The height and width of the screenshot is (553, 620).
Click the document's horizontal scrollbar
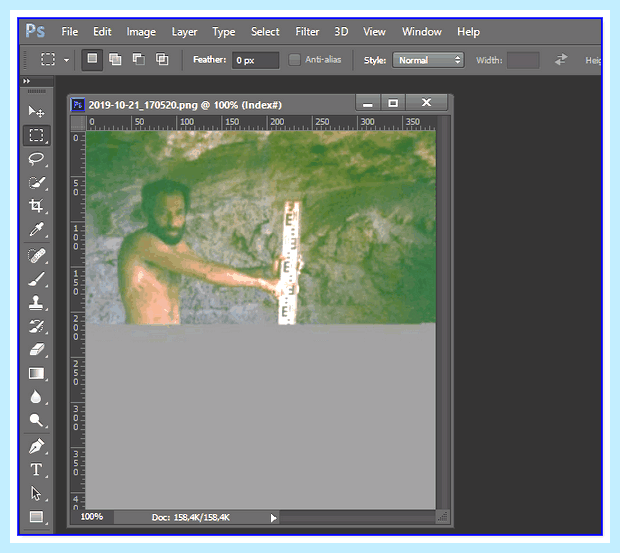[x=357, y=517]
